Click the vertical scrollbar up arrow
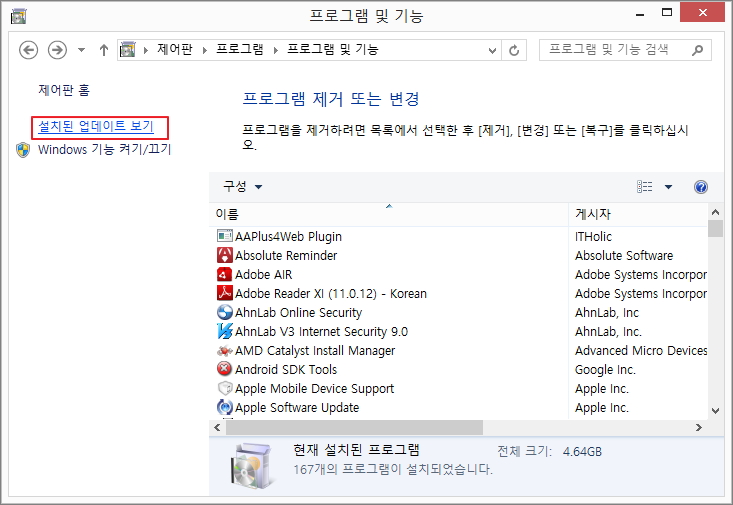The image size is (733, 505). click(x=715, y=212)
